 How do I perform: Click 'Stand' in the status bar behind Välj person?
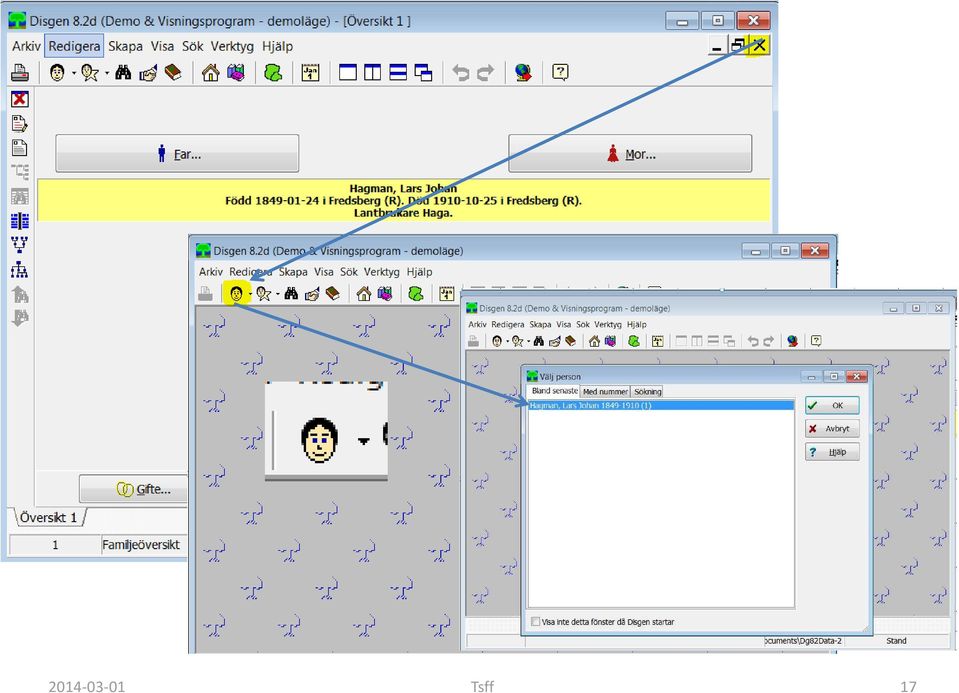coord(896,641)
